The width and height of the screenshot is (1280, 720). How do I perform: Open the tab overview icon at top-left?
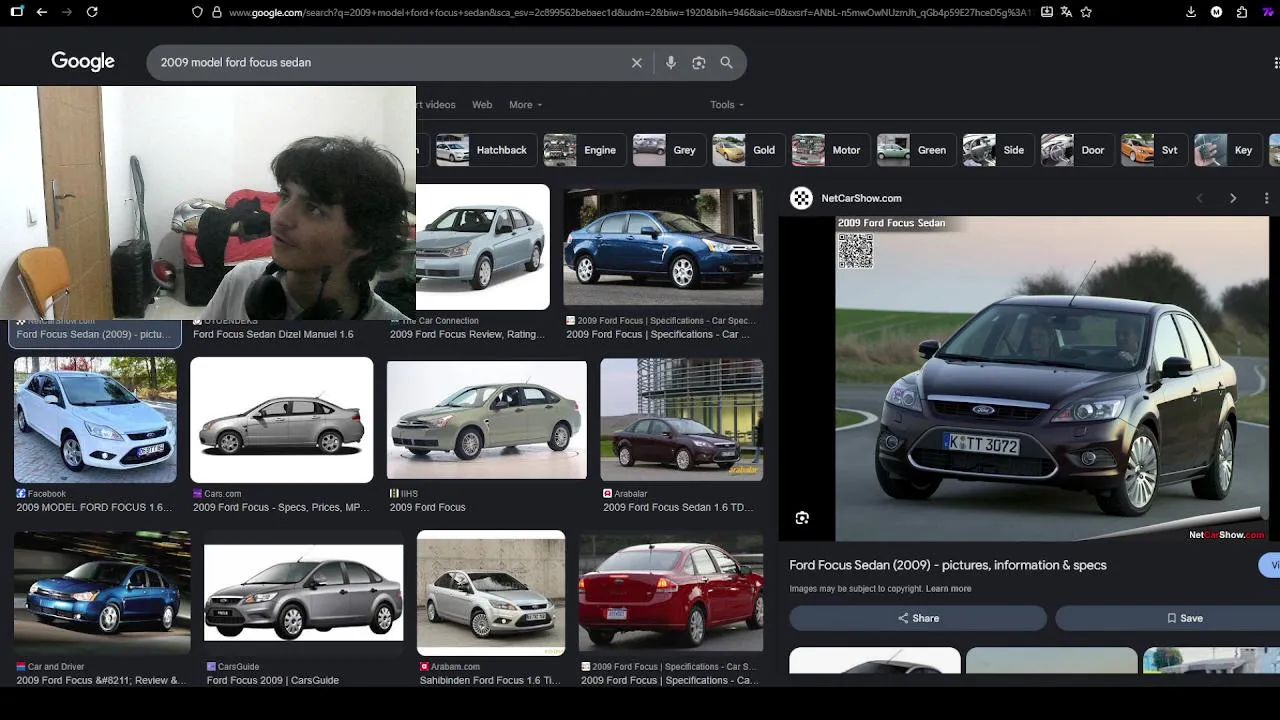(16, 12)
